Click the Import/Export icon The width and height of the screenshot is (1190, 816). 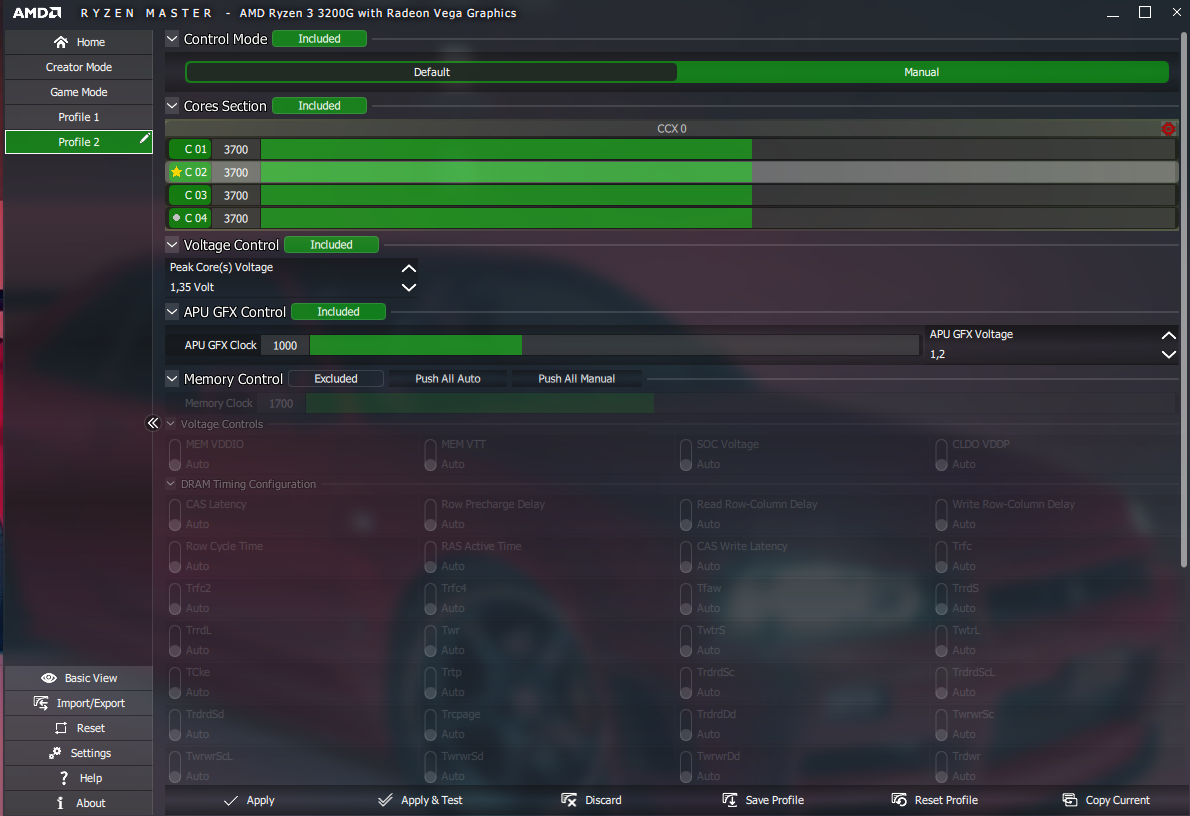pyautogui.click(x=41, y=703)
